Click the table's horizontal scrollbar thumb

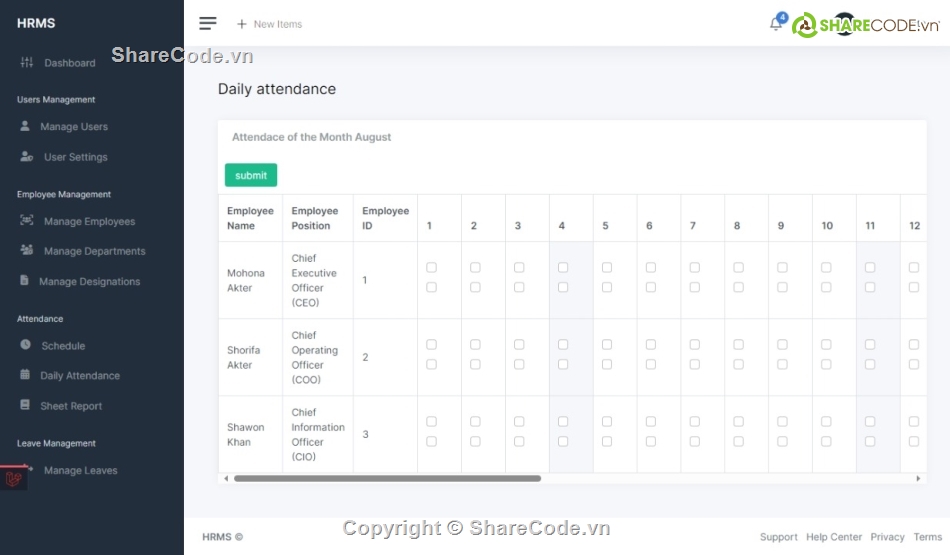(x=387, y=479)
